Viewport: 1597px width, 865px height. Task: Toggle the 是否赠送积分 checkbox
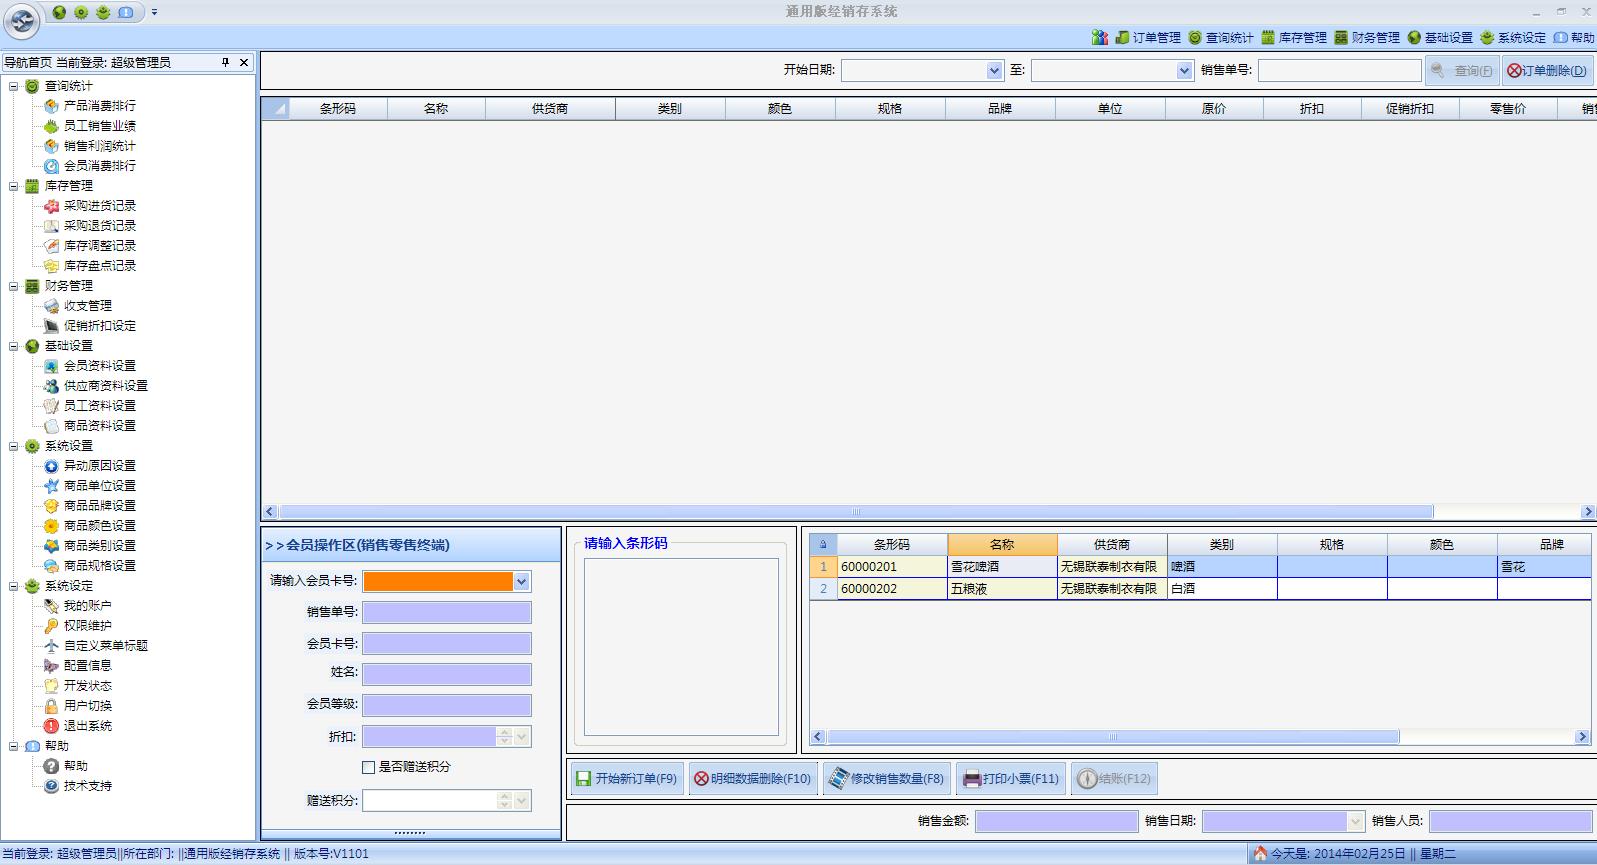click(x=368, y=767)
